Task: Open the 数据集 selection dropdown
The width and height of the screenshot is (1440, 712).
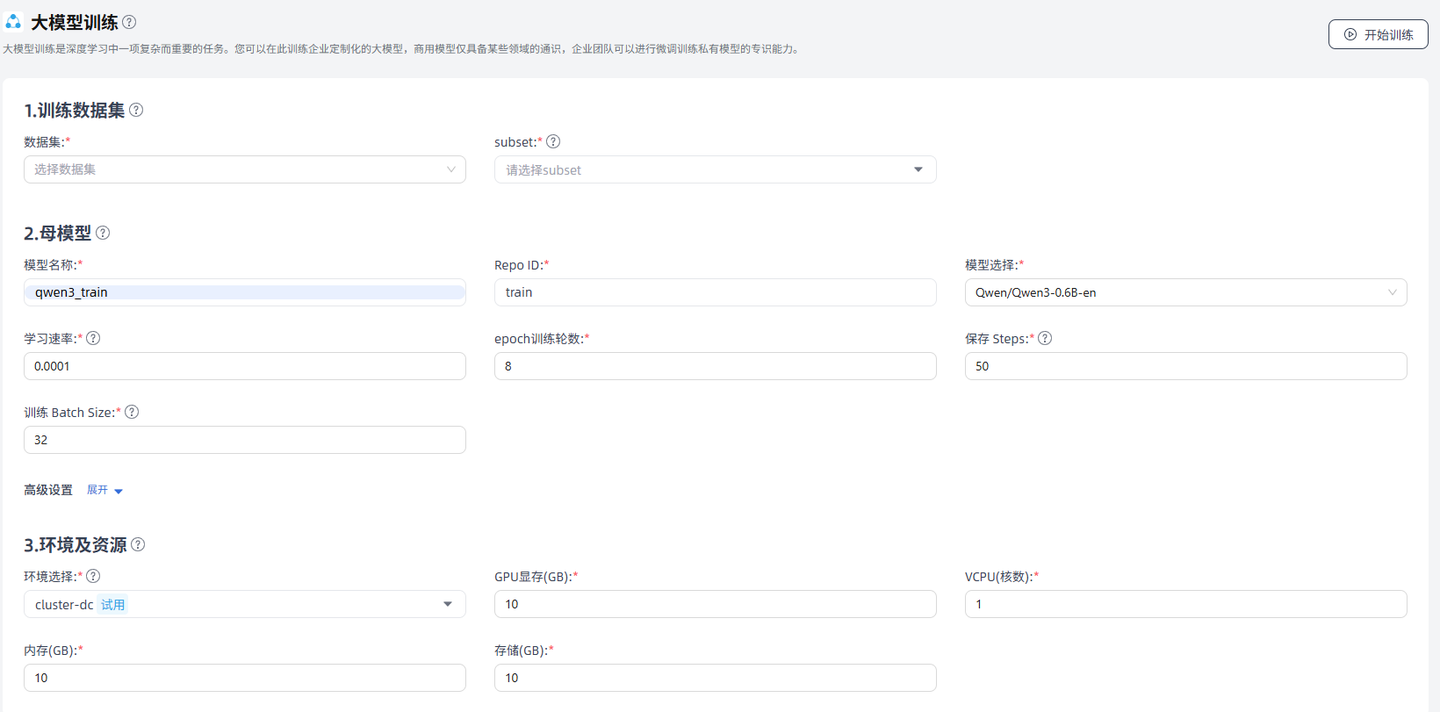Action: [x=245, y=169]
